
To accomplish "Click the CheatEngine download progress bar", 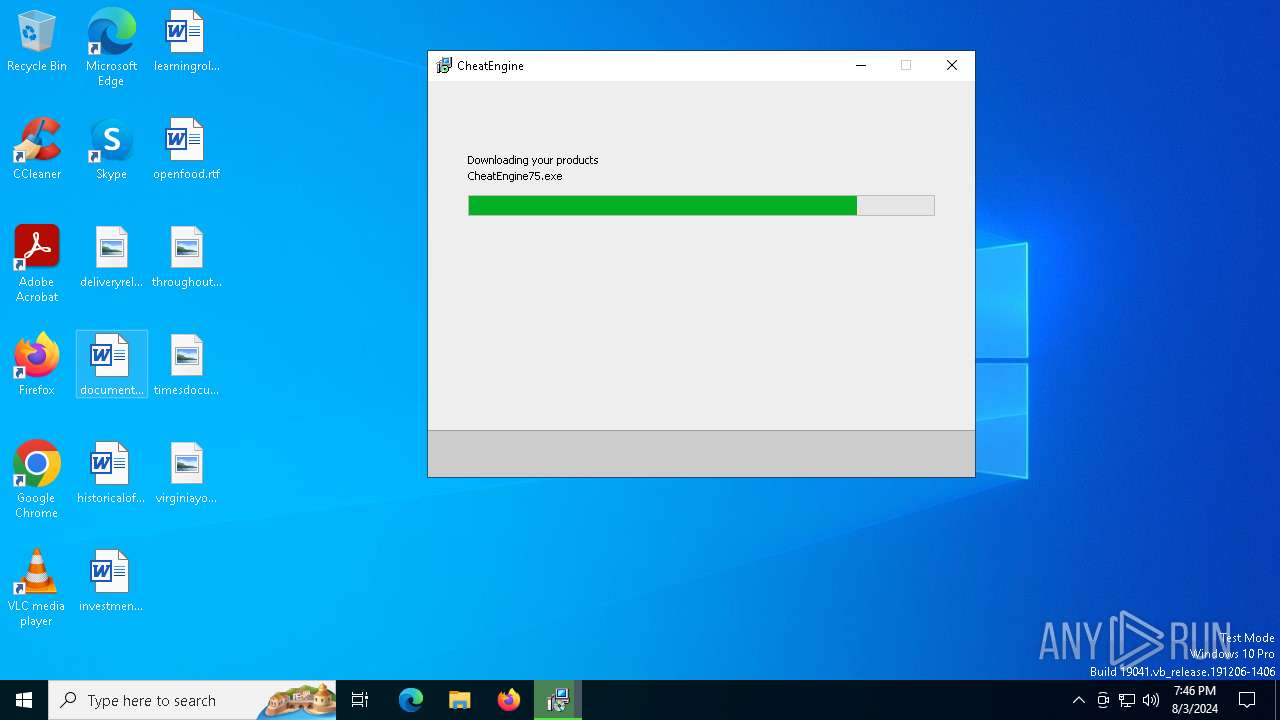I will [701, 205].
